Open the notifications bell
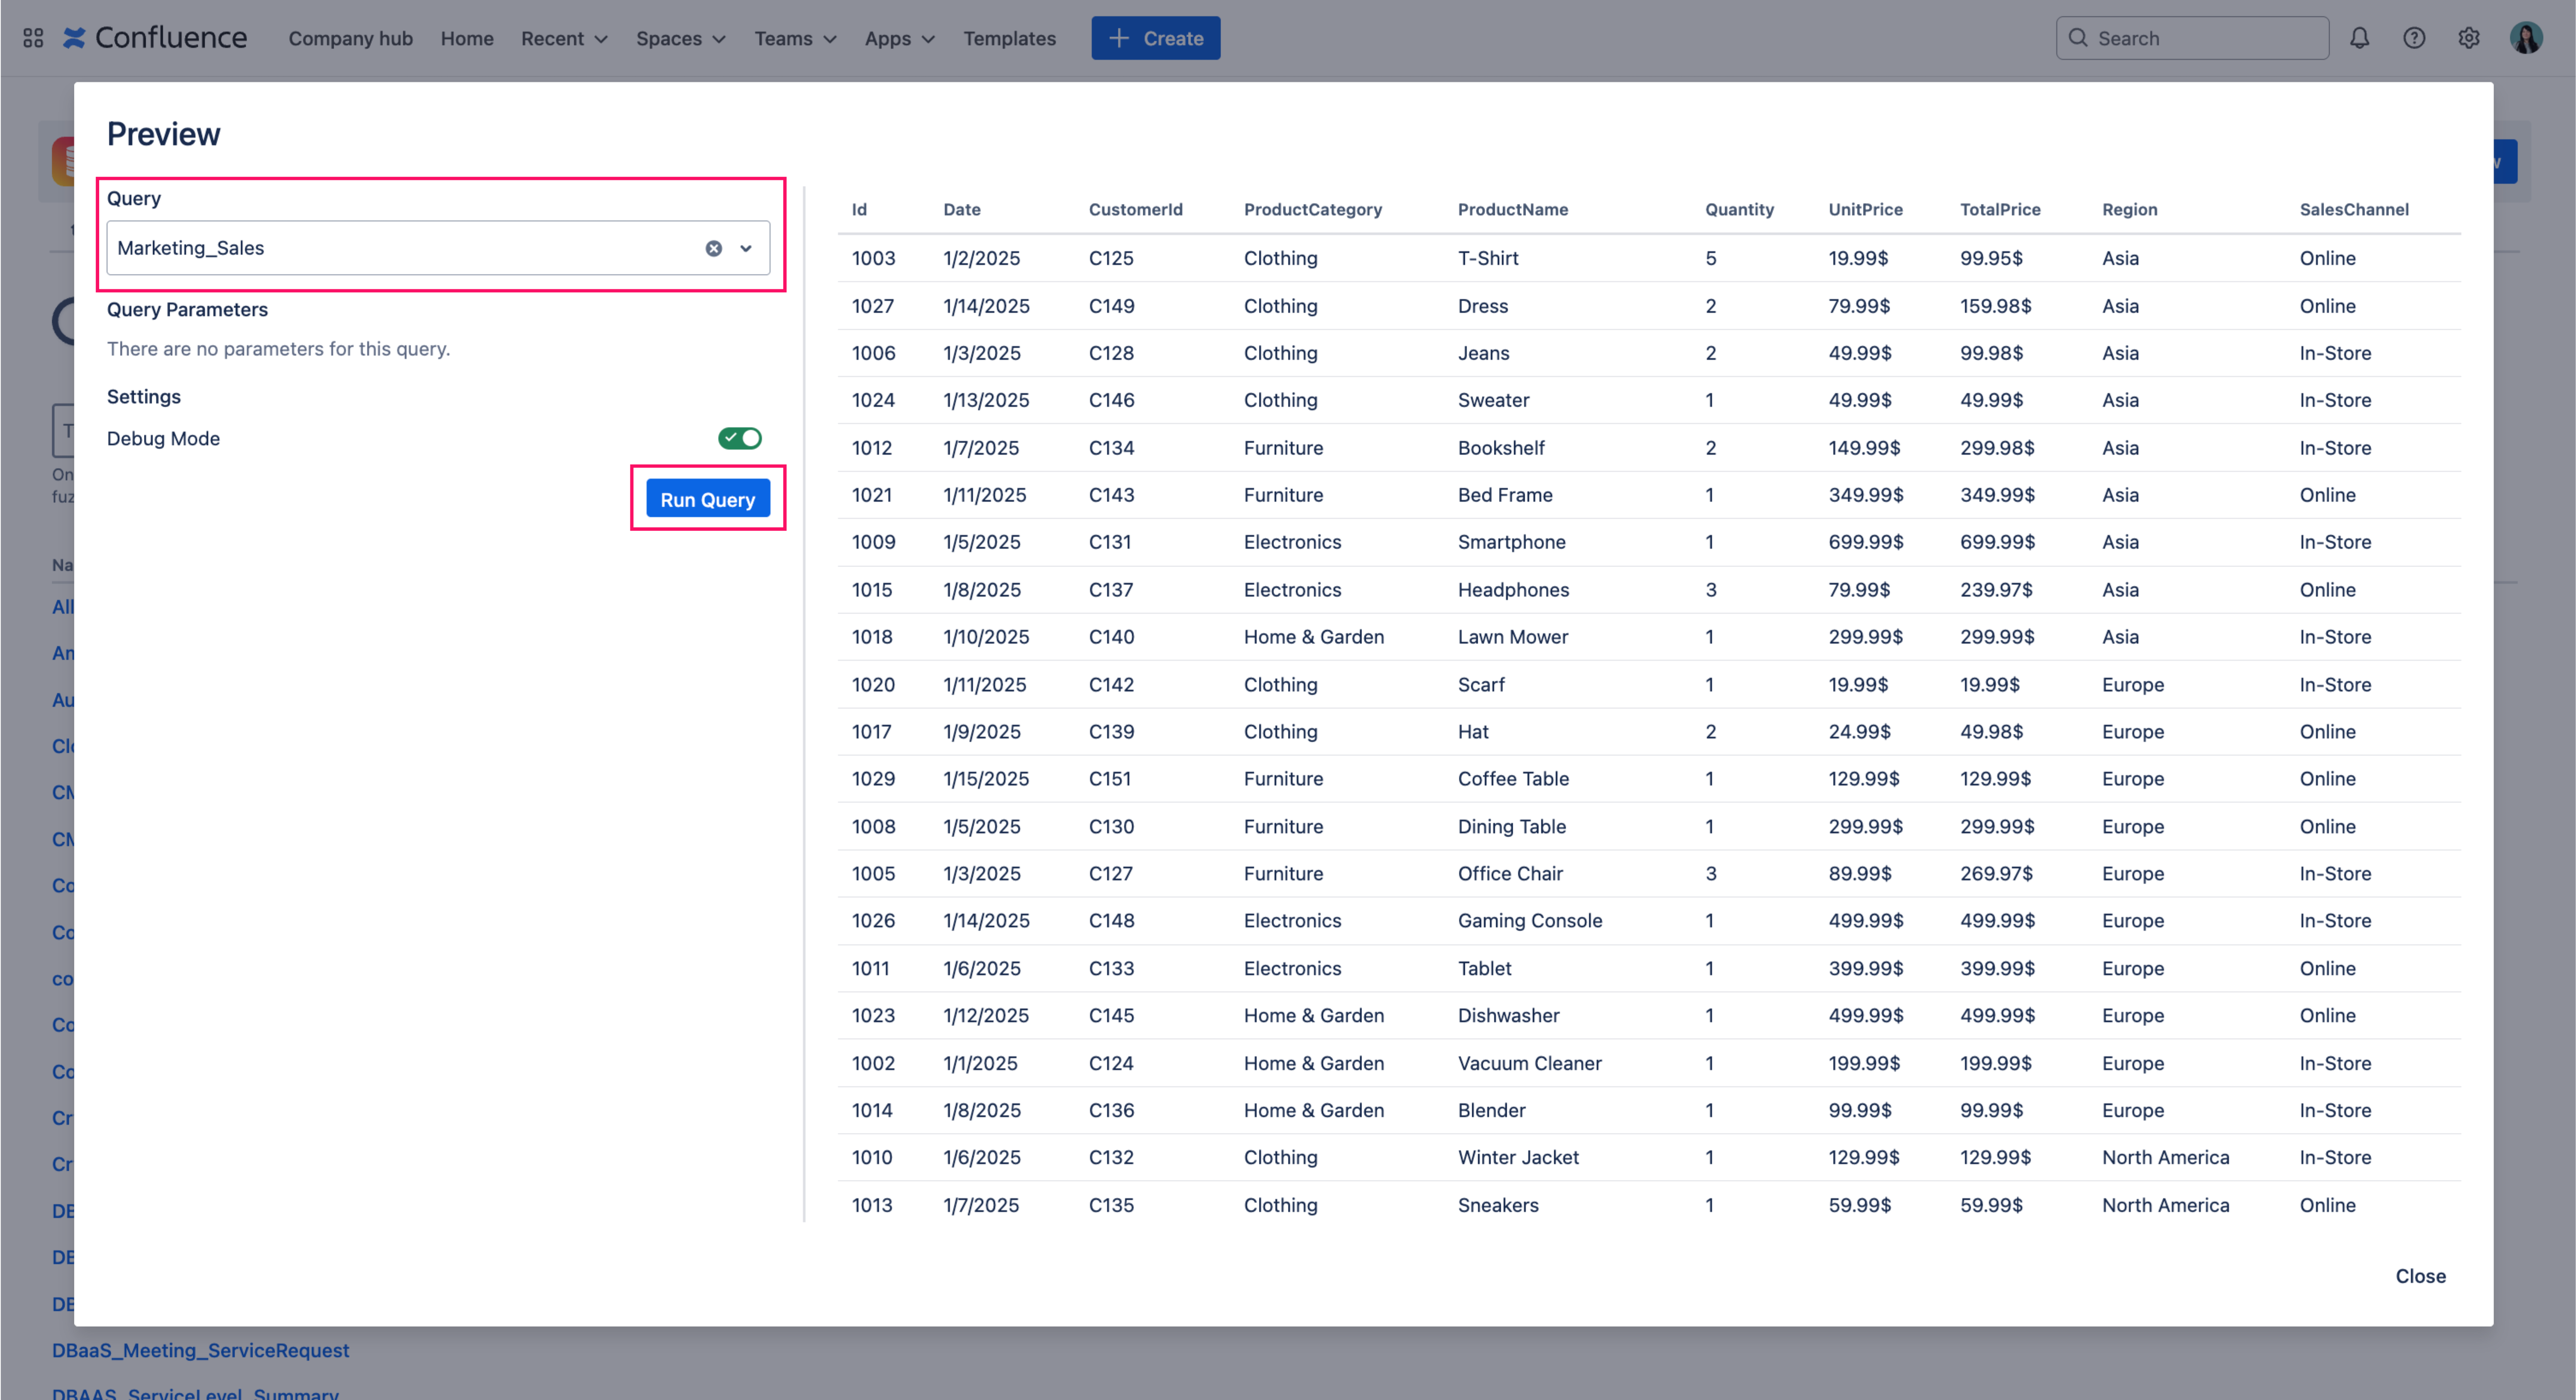This screenshot has height=1400, width=2576. [x=2360, y=37]
